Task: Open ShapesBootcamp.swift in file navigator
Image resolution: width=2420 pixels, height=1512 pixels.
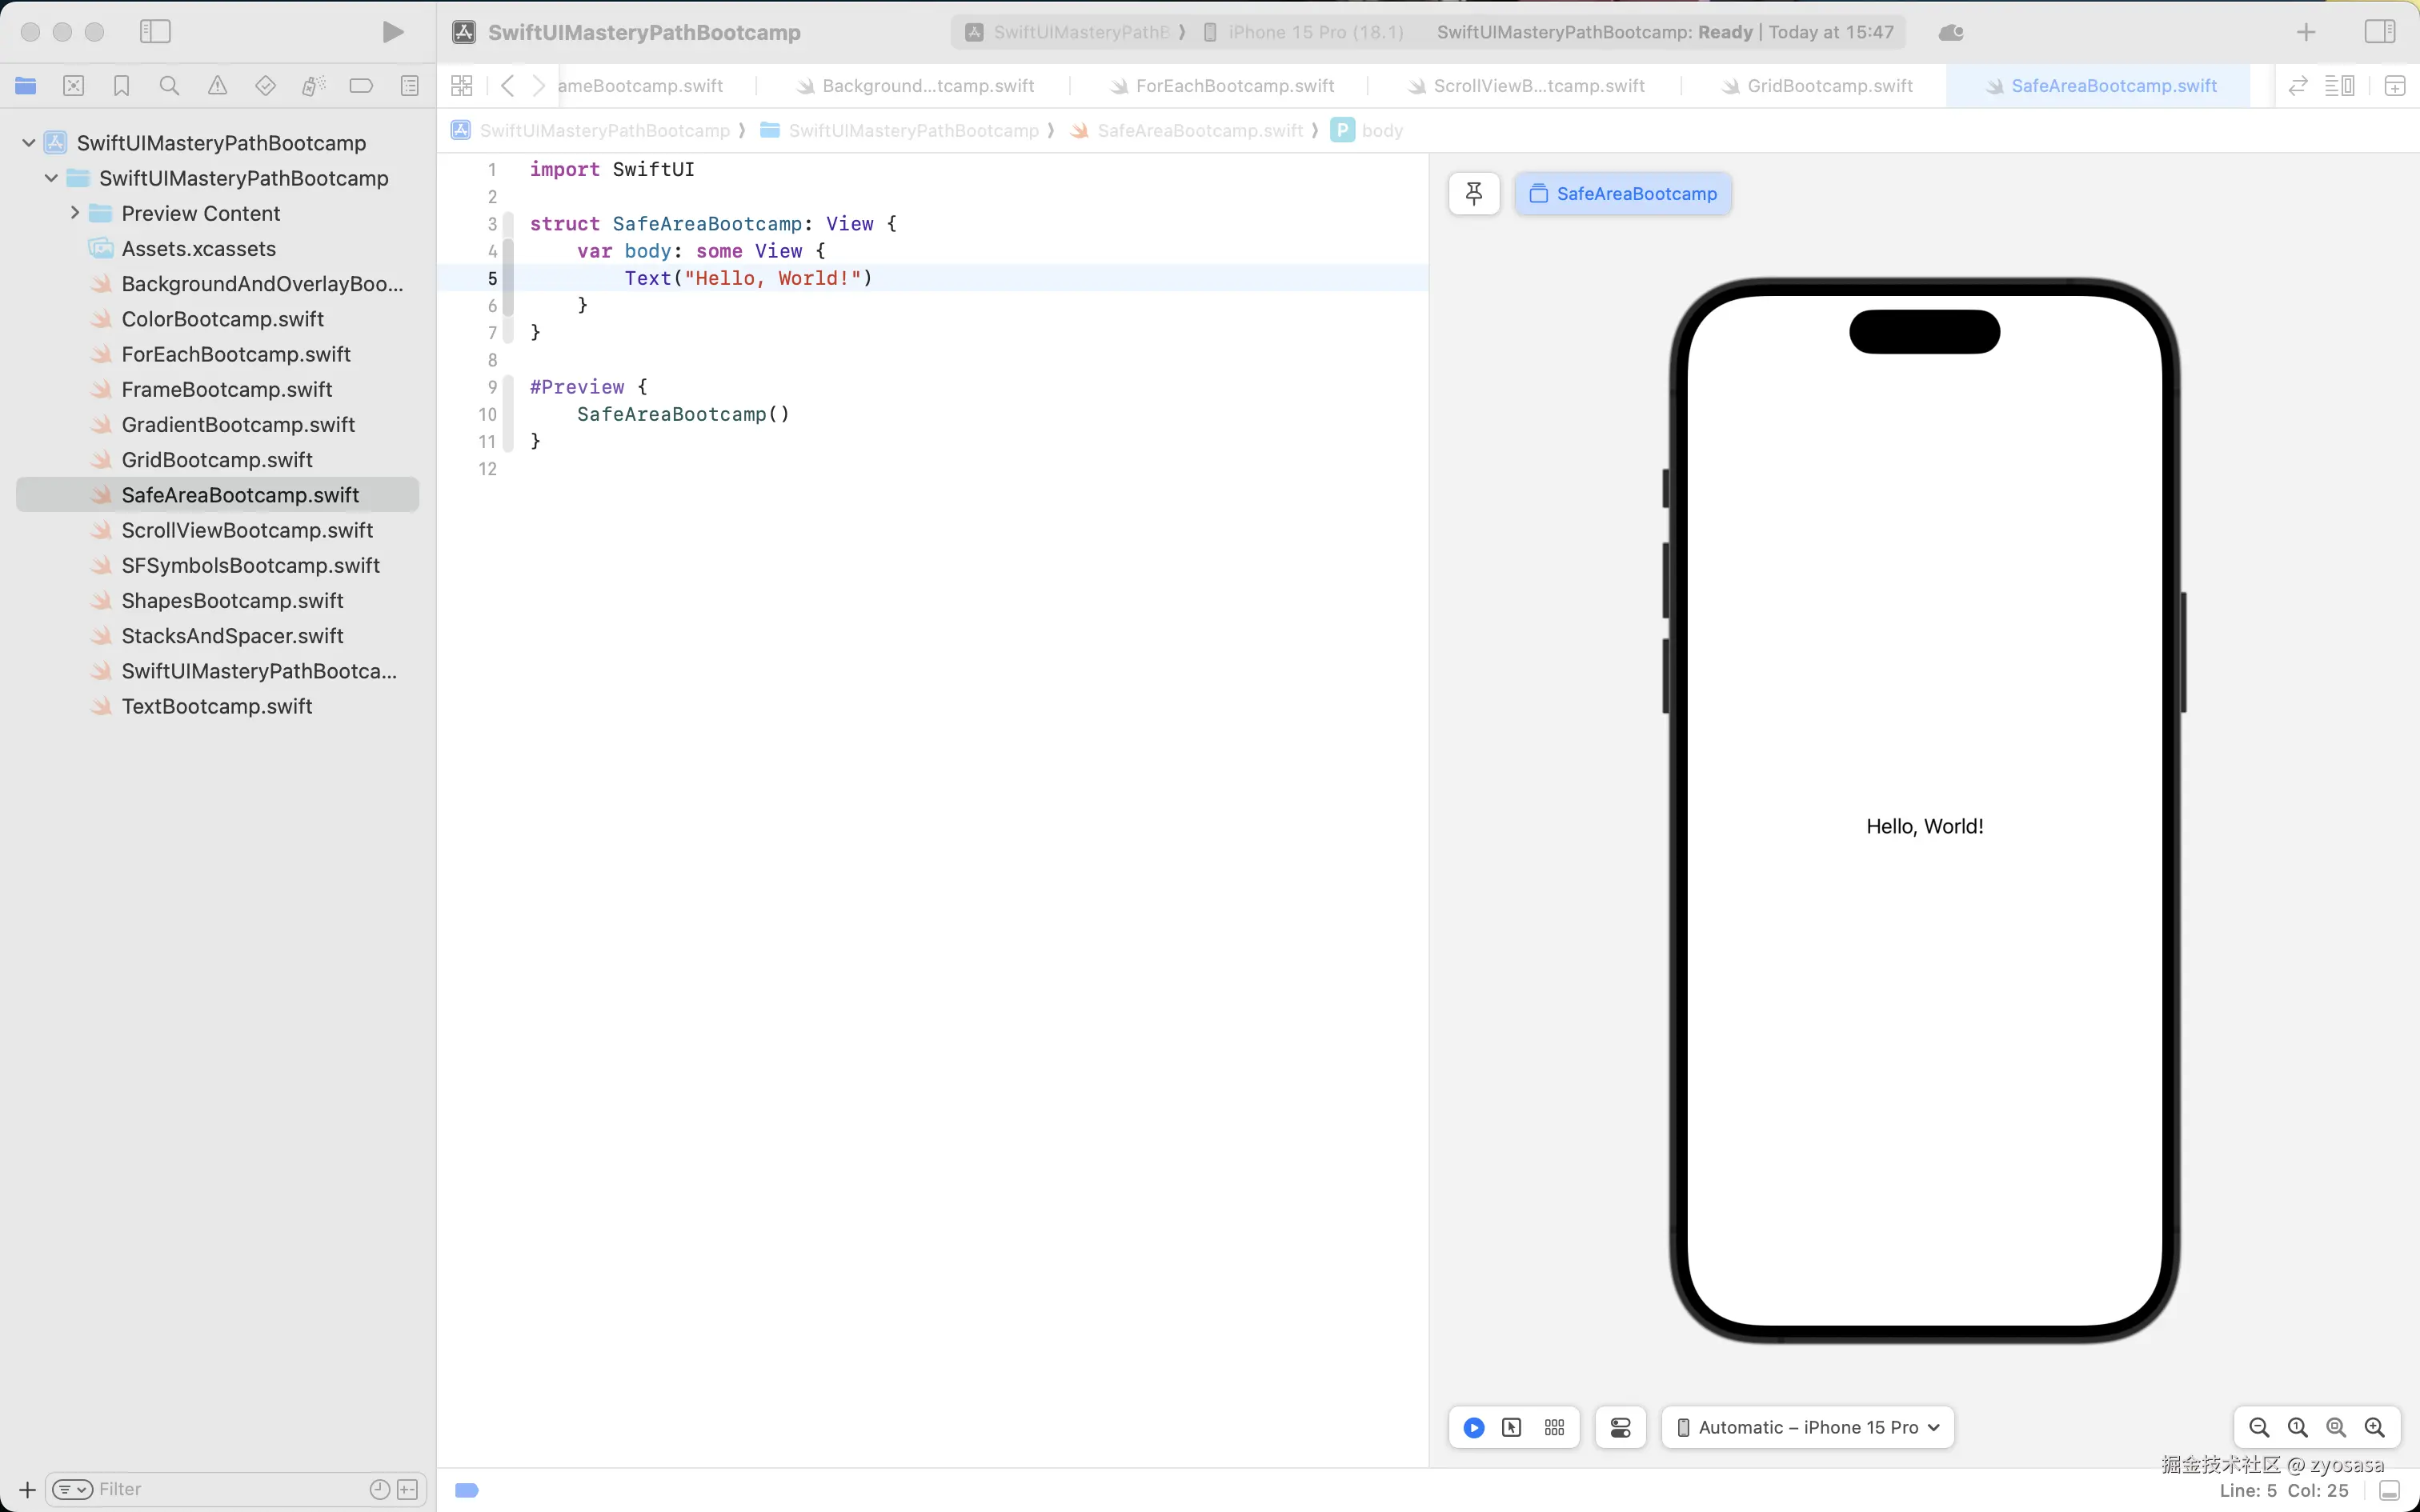Action: [x=232, y=600]
